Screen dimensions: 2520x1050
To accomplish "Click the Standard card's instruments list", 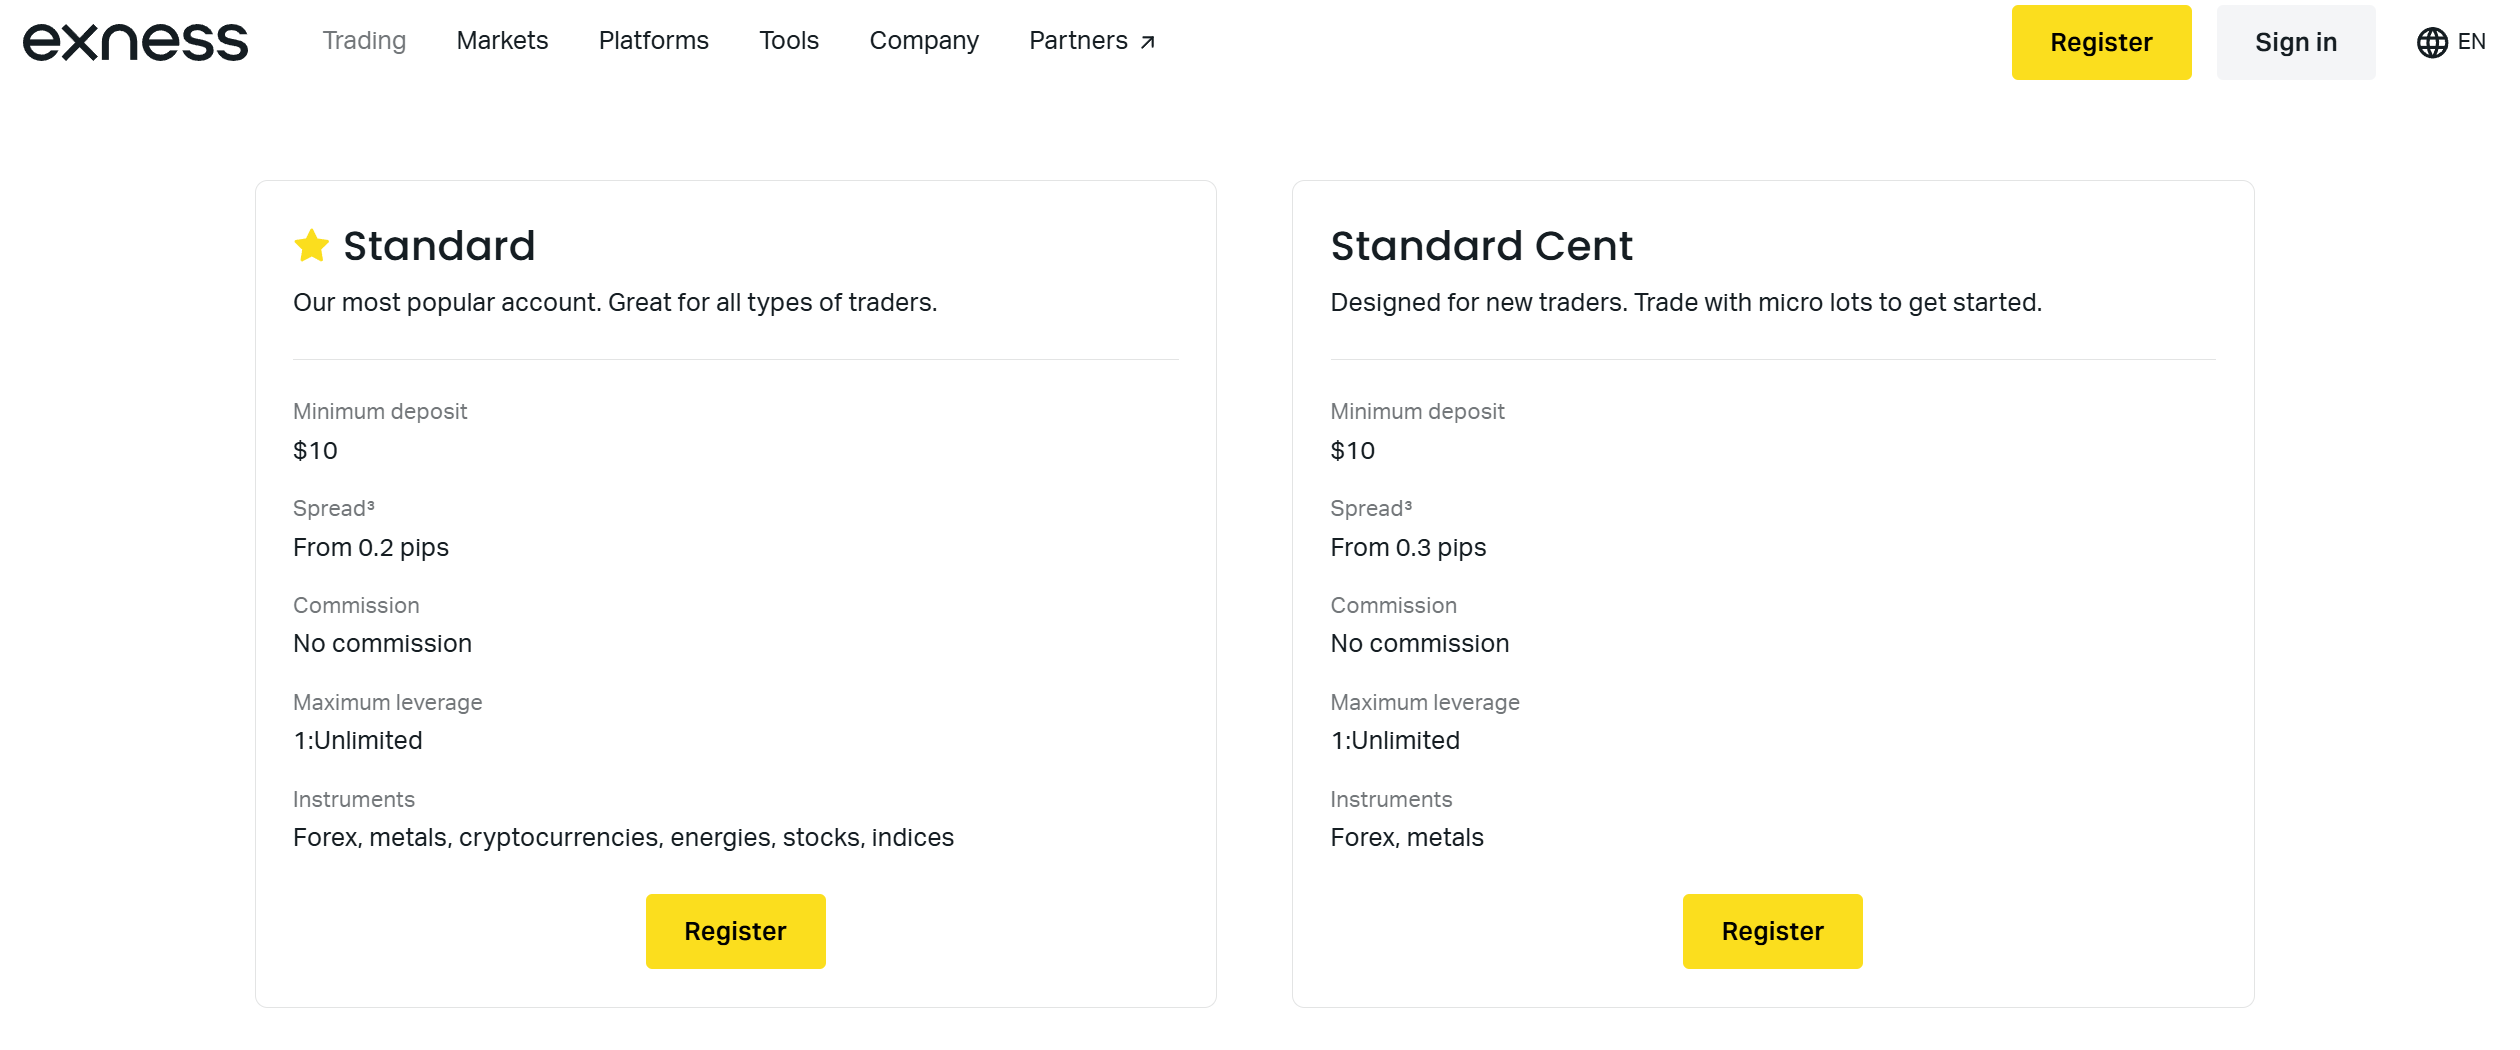I will coord(623,837).
